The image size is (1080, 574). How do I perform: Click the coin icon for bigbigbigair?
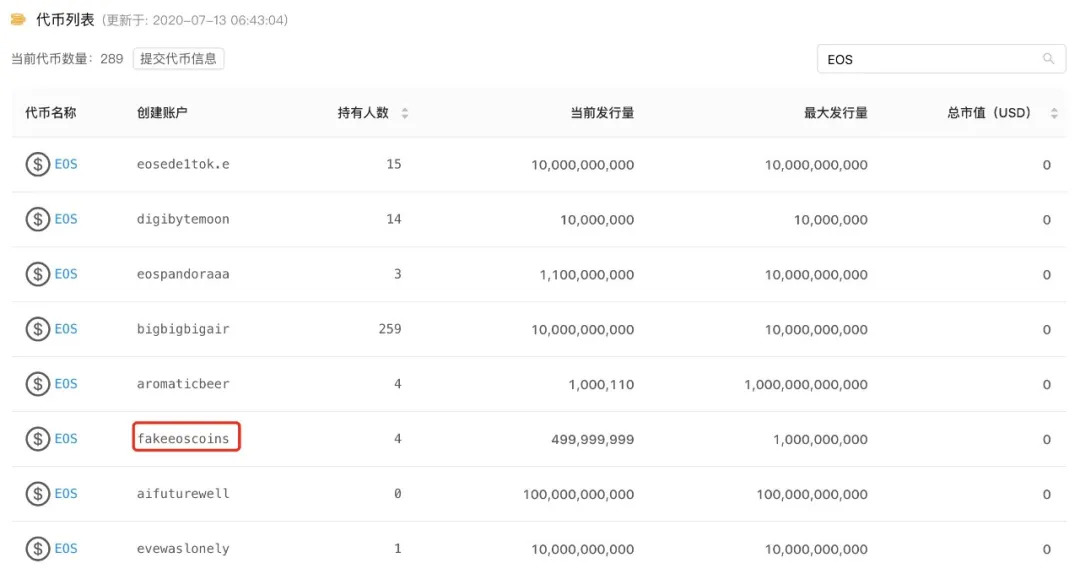tap(38, 329)
